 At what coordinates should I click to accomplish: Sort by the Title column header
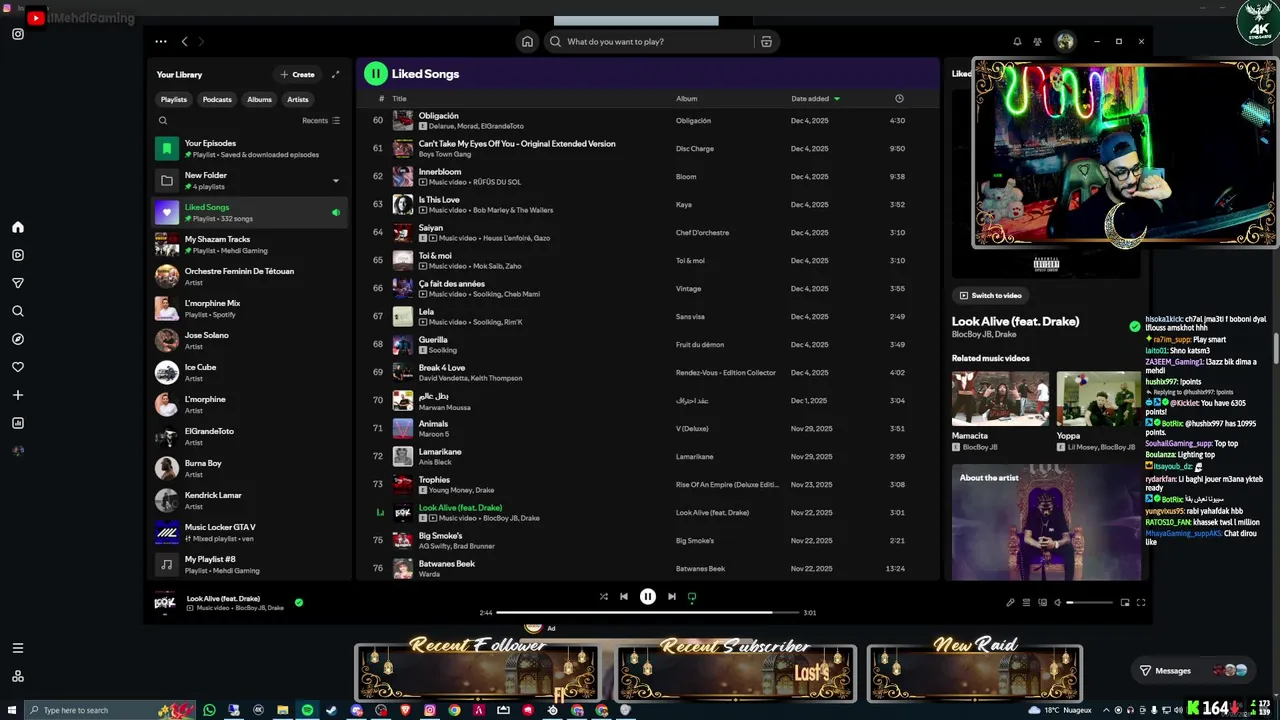coord(399,99)
